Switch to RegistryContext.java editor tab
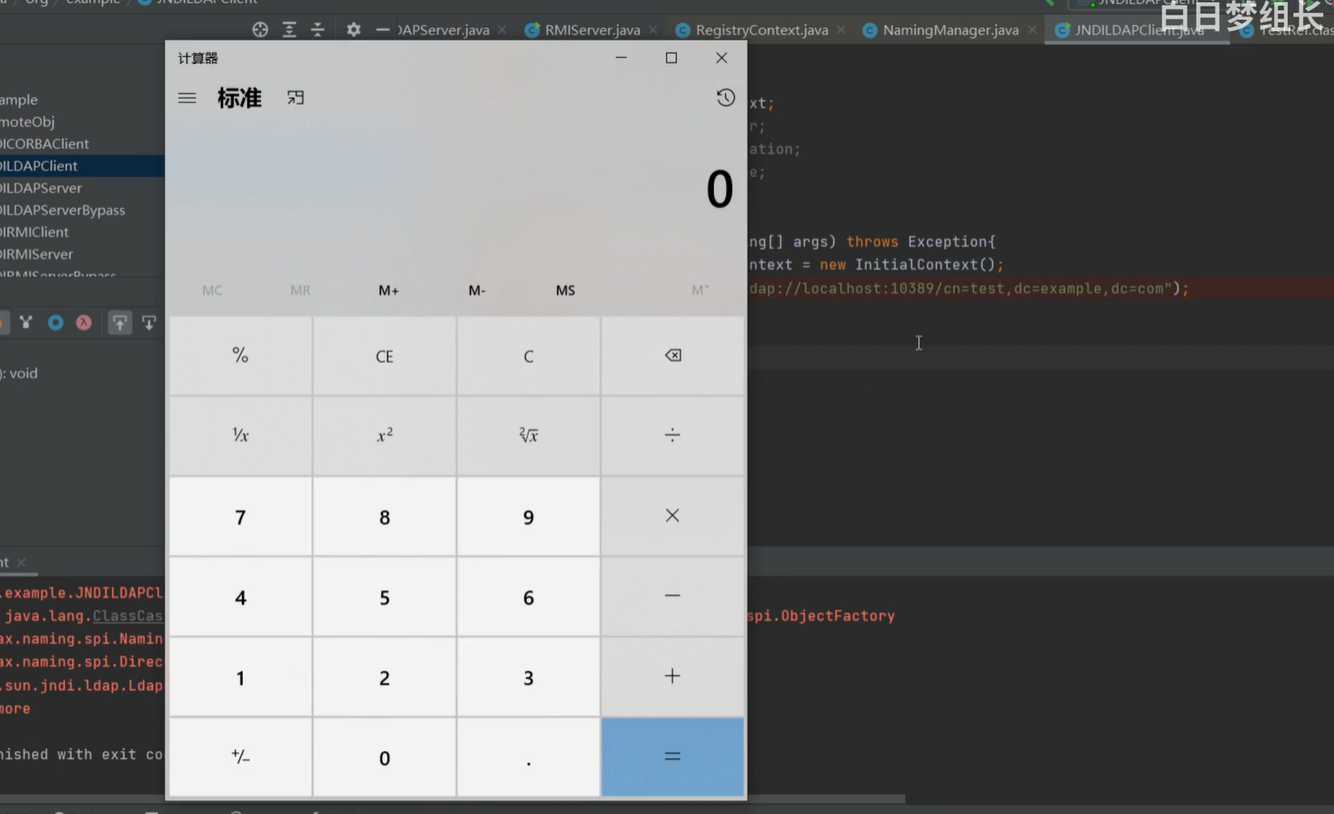 click(x=761, y=30)
